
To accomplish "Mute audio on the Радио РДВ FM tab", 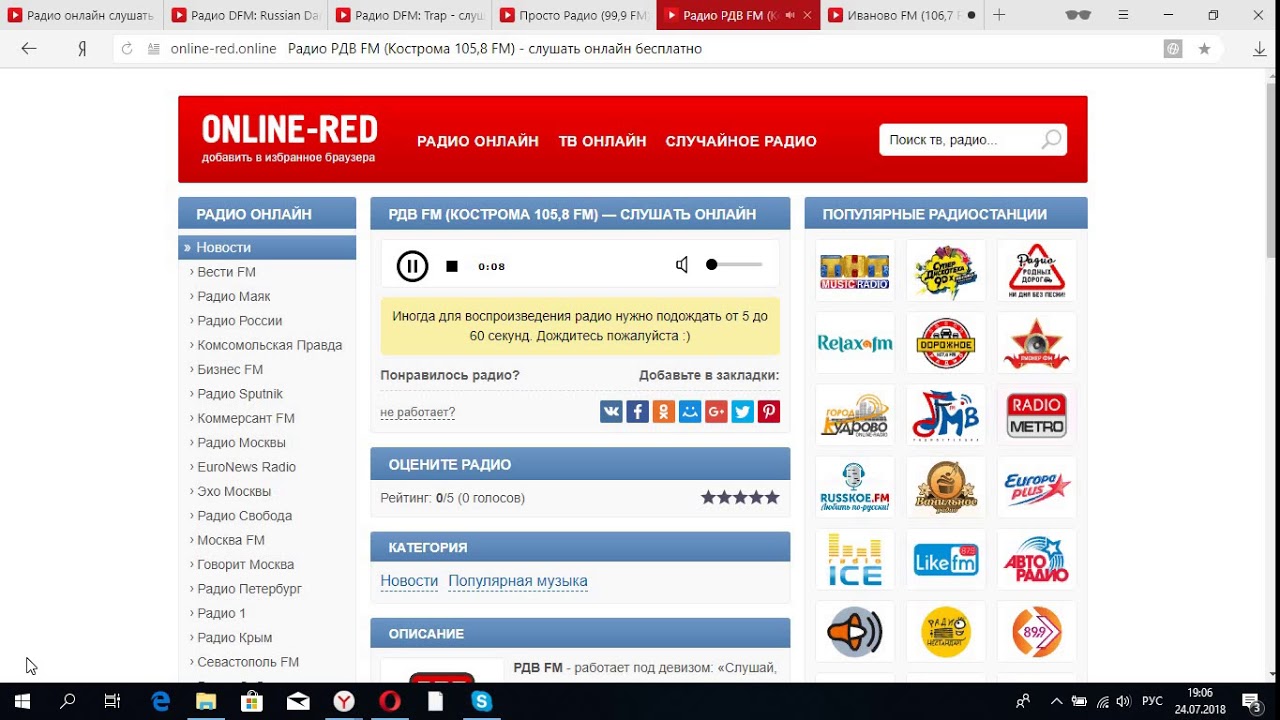I will [x=790, y=16].
